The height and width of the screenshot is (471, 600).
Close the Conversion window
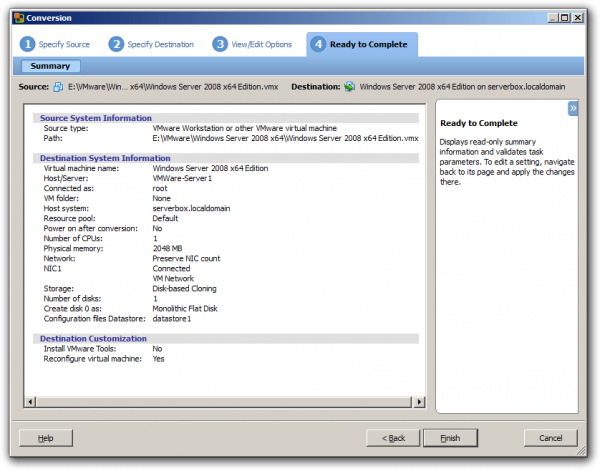tap(578, 18)
